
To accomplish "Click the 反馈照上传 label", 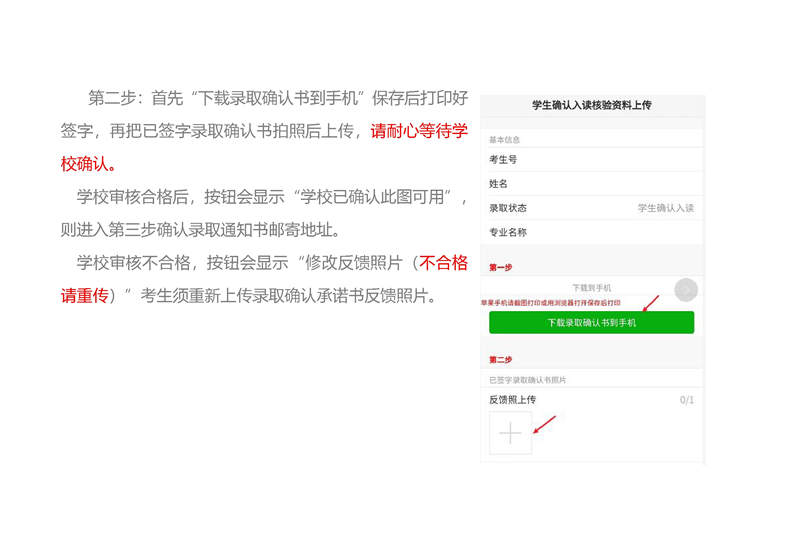I will coord(512,400).
